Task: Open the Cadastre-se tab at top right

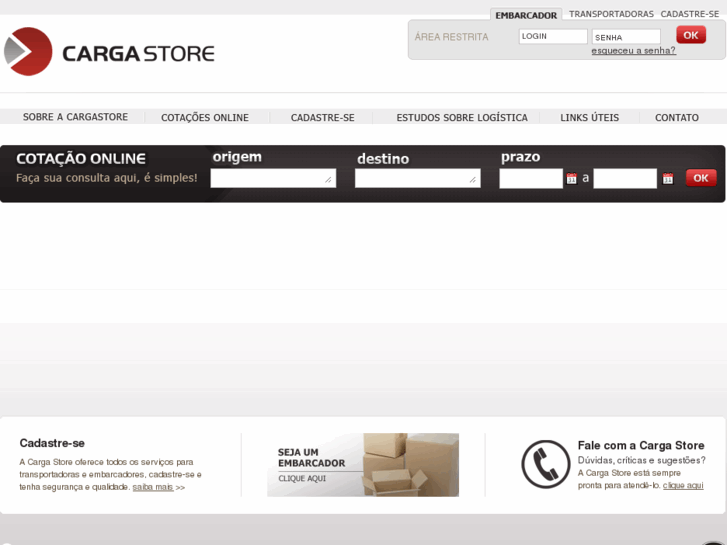Action: click(689, 14)
